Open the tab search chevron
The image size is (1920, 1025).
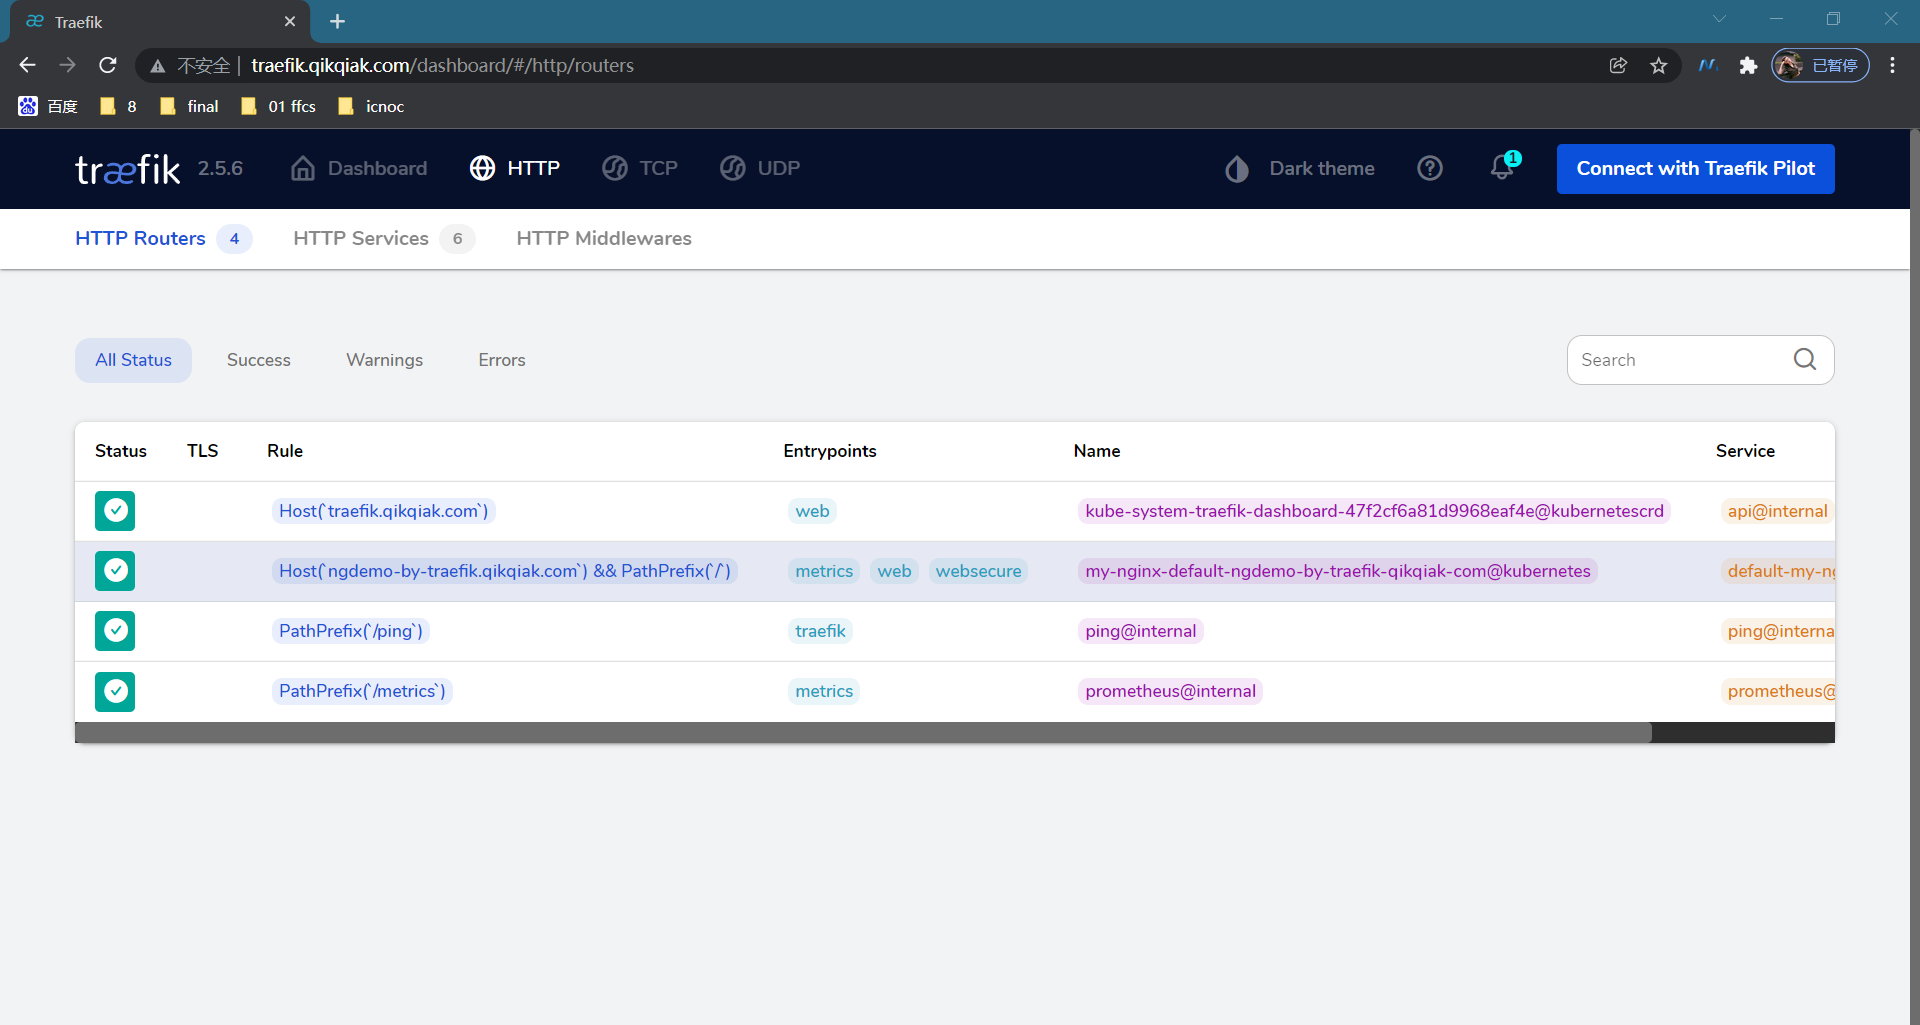point(1719,19)
